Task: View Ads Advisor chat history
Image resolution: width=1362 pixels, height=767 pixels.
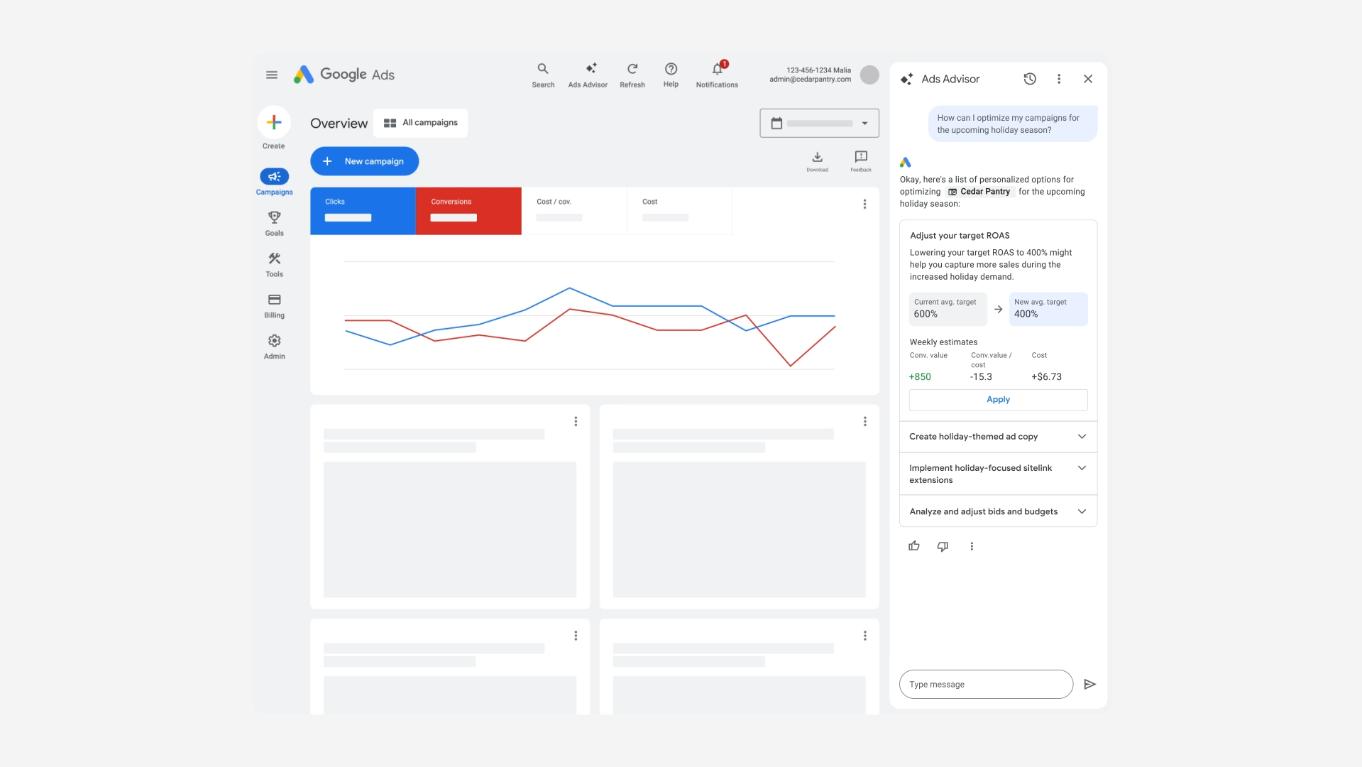Action: click(1030, 79)
